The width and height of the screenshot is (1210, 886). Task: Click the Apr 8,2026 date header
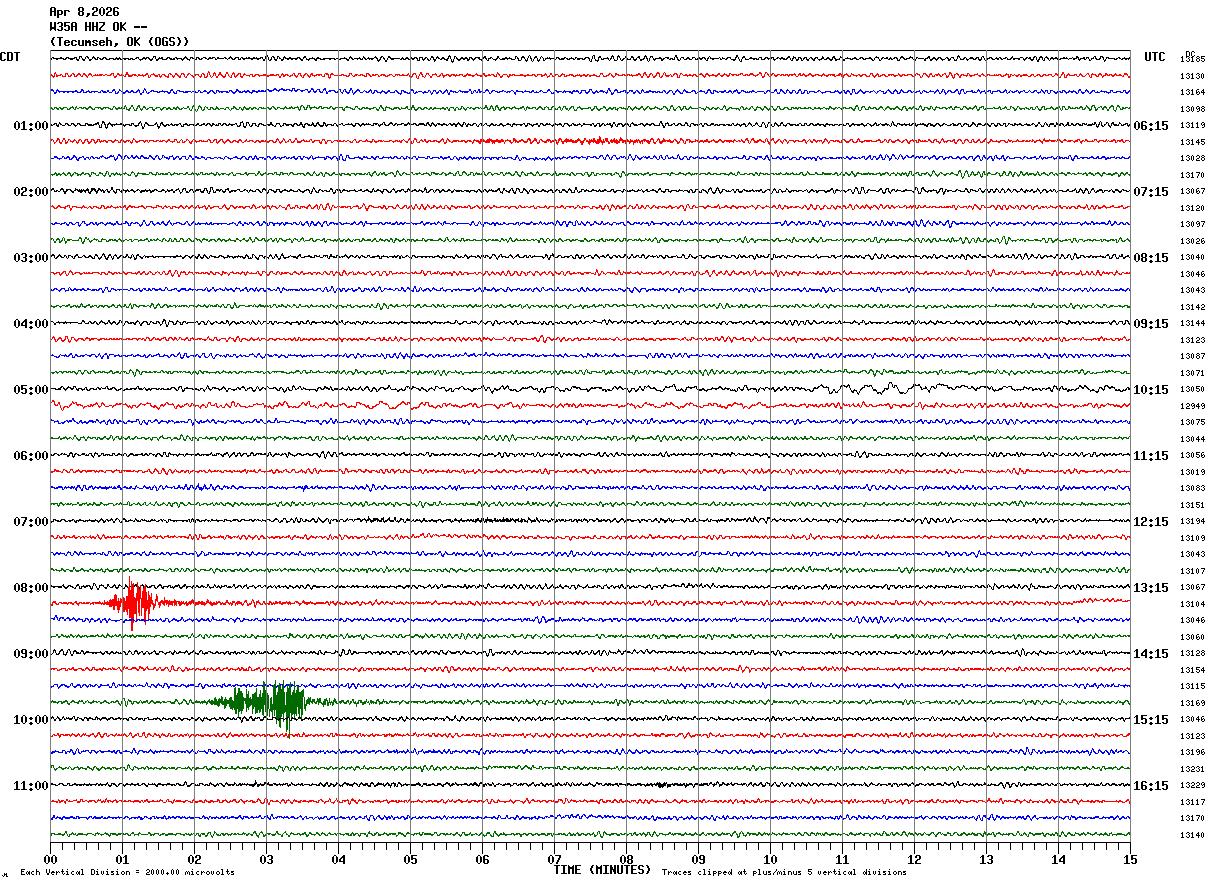click(84, 12)
